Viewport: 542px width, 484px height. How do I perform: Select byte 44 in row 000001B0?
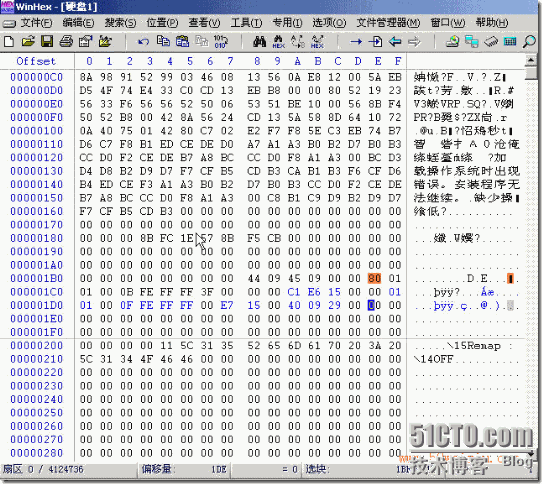pos(254,278)
